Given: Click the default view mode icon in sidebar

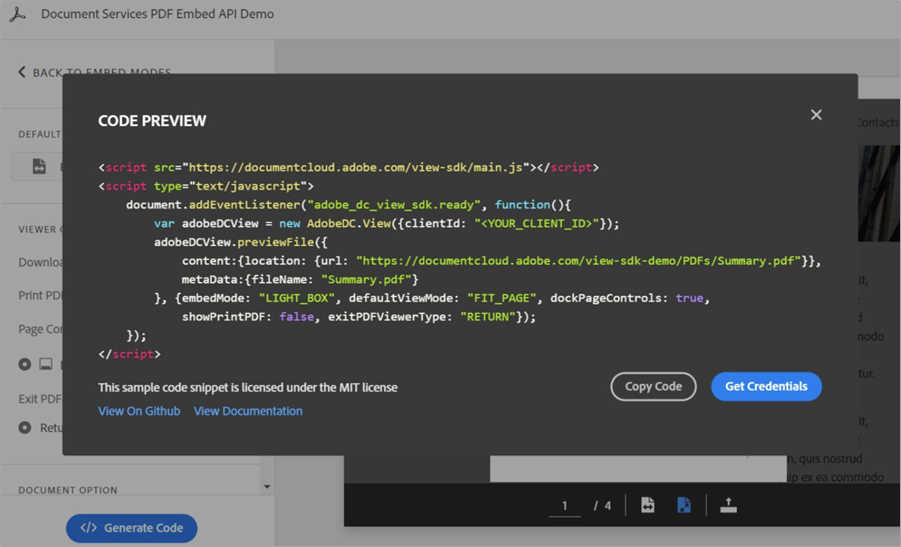Looking at the screenshot, I should coord(38,167).
